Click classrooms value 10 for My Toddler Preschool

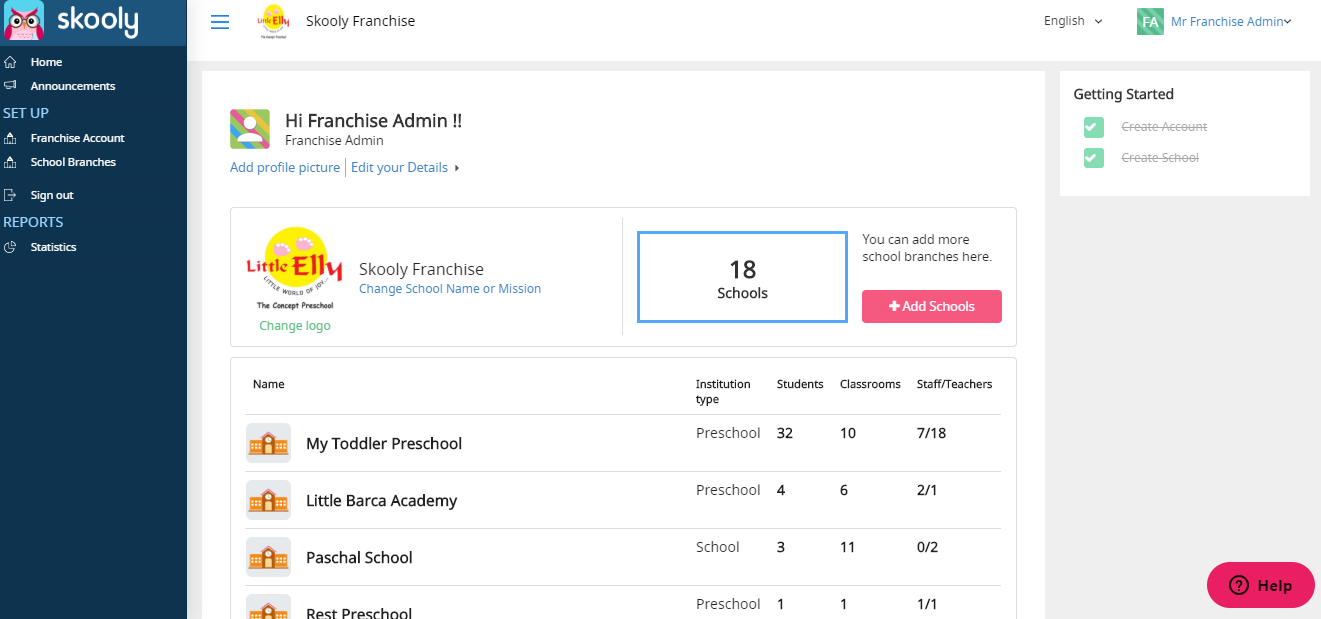pos(848,433)
